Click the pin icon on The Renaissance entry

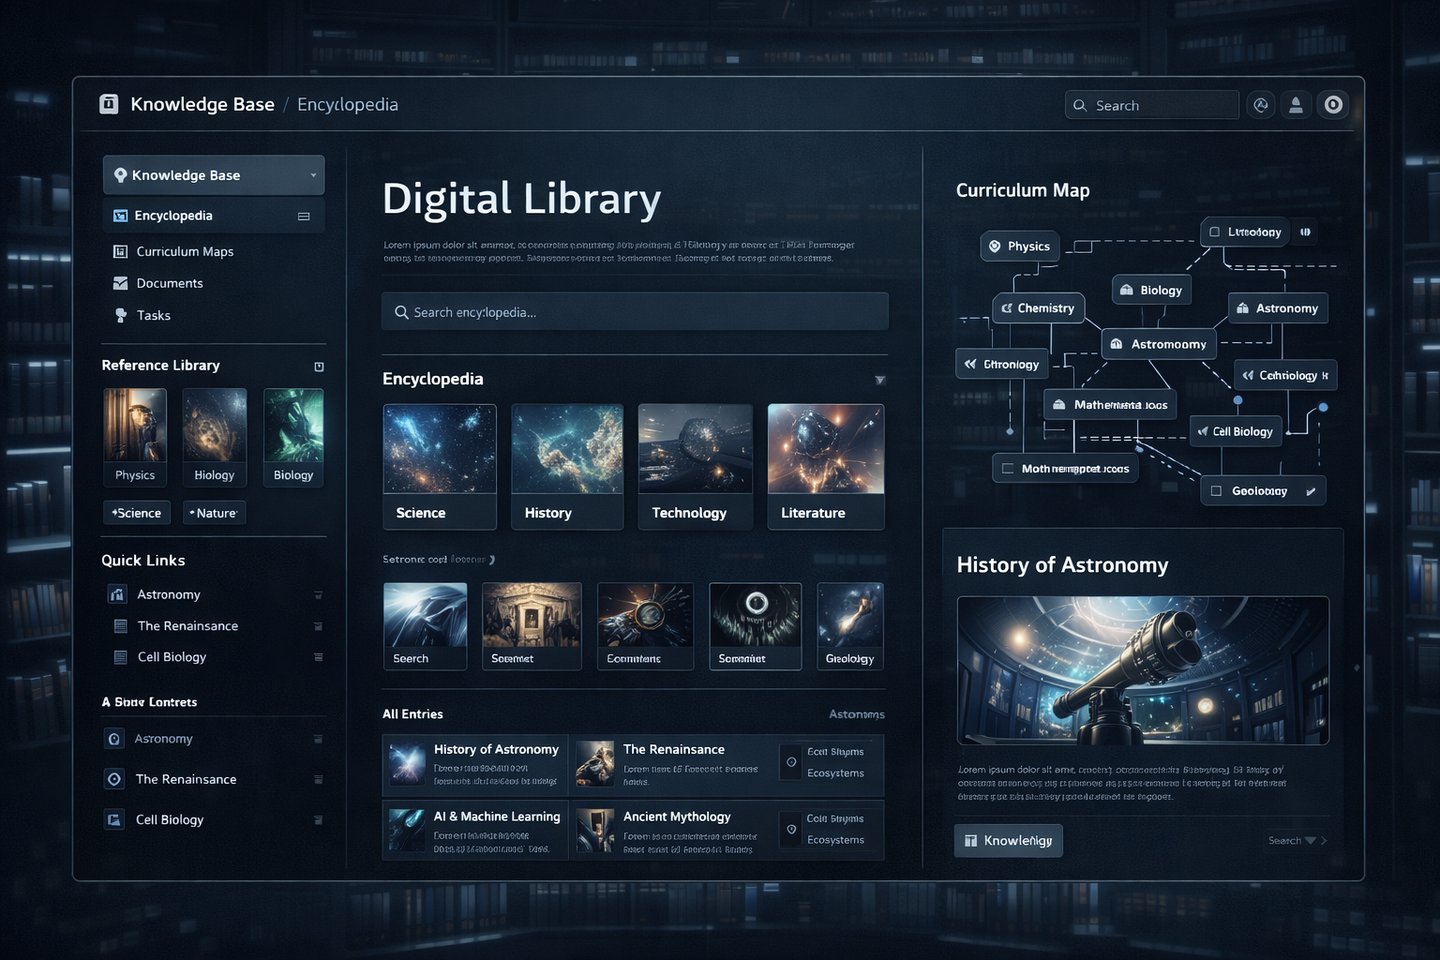pos(791,762)
